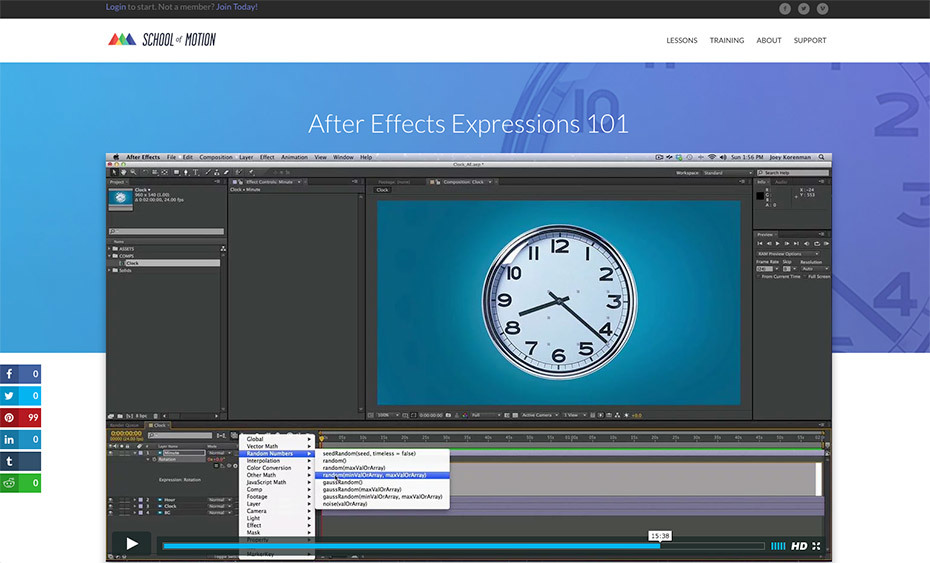Select the Rectangle shape tool
The image size is (930, 563).
tap(176, 172)
